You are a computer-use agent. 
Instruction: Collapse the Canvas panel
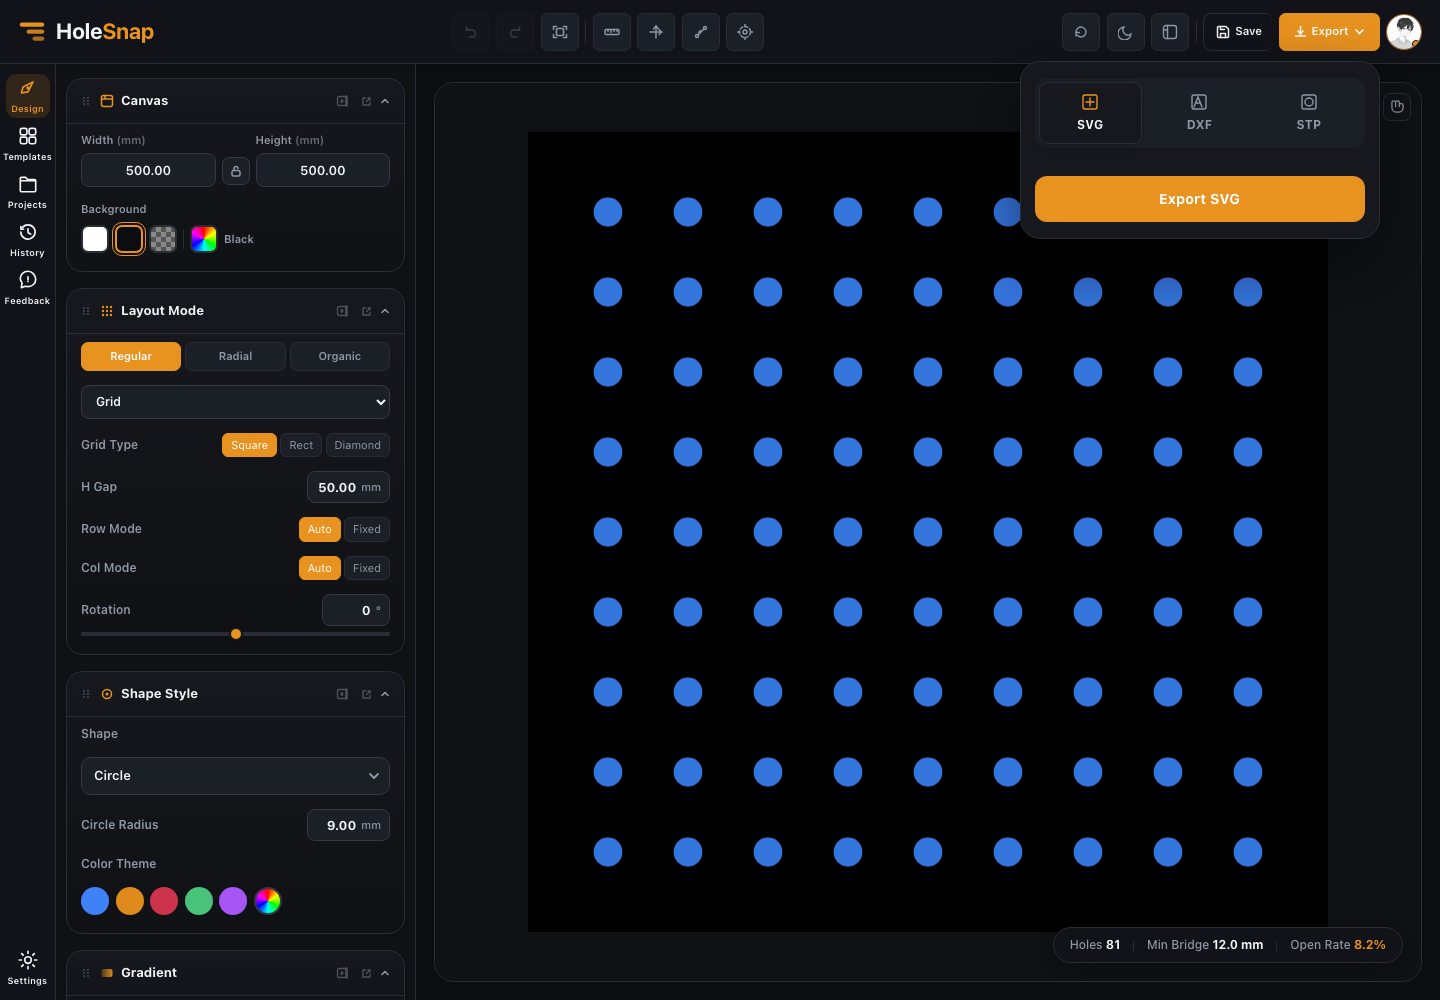pos(385,101)
